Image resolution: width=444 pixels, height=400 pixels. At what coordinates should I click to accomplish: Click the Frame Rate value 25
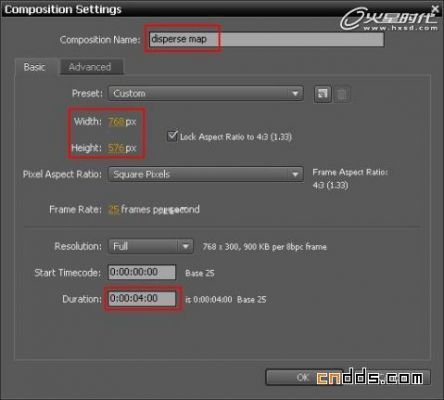[114, 210]
